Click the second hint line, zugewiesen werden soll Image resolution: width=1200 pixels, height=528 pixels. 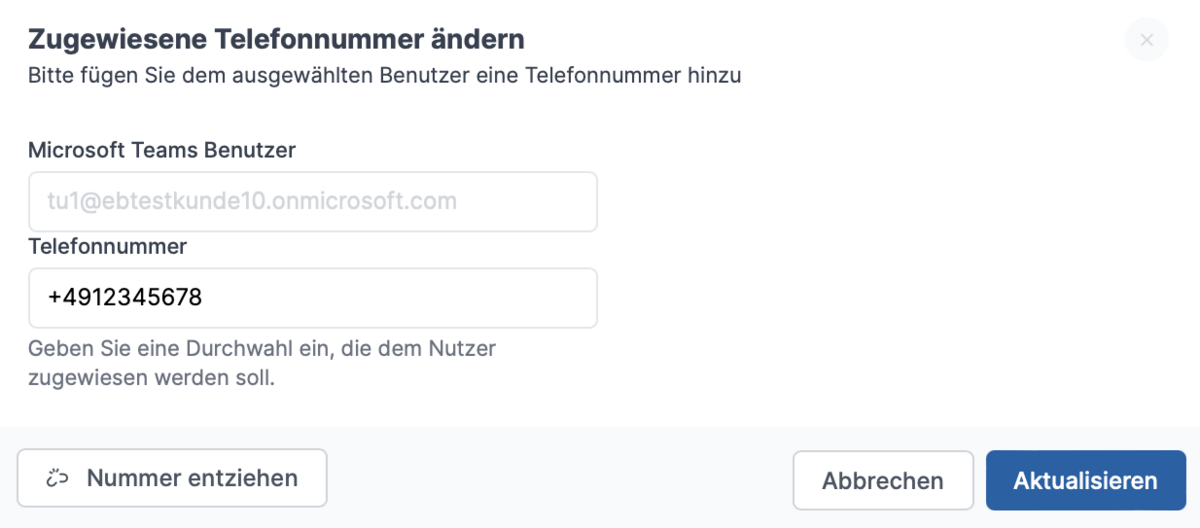click(x=151, y=378)
